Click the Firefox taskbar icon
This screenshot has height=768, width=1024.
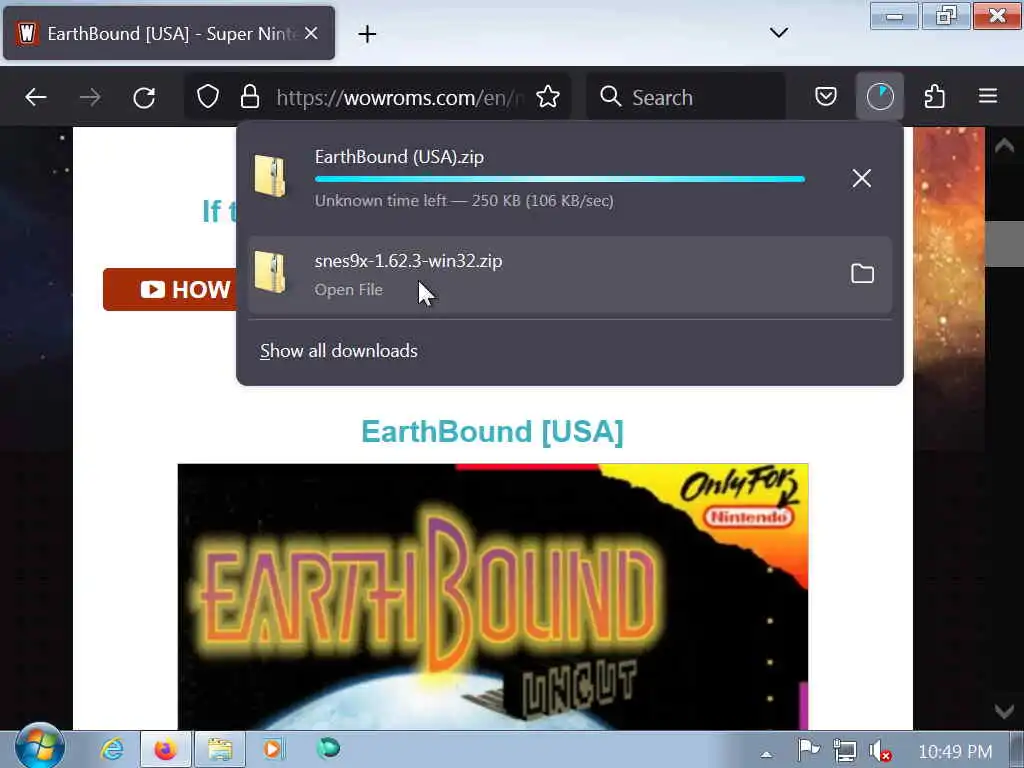pyautogui.click(x=166, y=749)
